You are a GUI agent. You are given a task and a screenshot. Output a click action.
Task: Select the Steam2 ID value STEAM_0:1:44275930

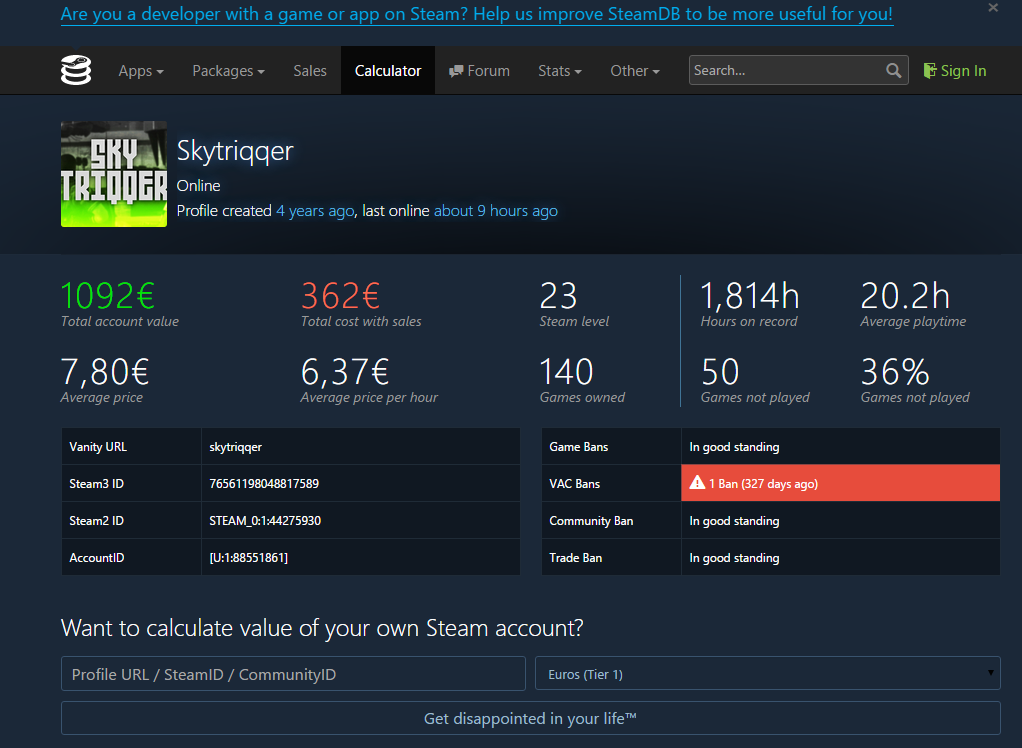265,521
